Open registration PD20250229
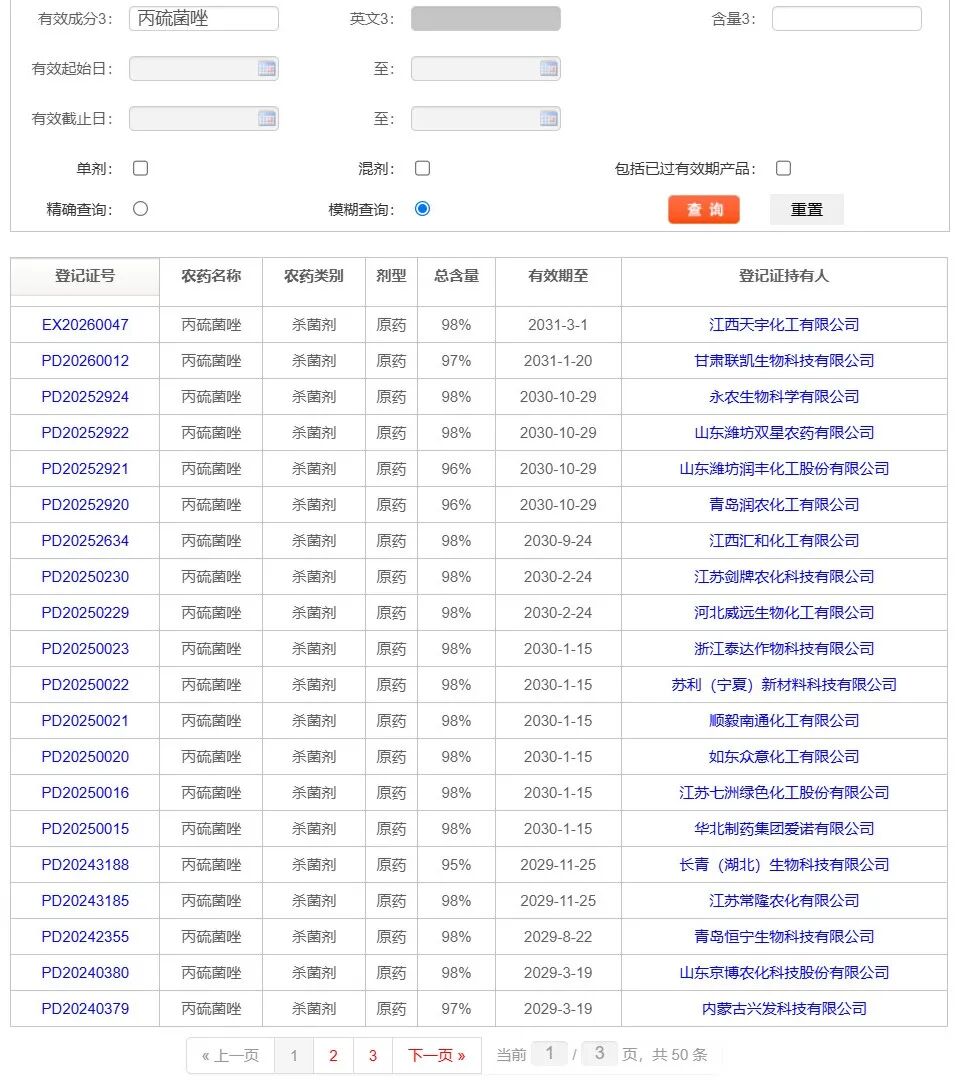Screen dimensions: 969x1085 click(85, 612)
